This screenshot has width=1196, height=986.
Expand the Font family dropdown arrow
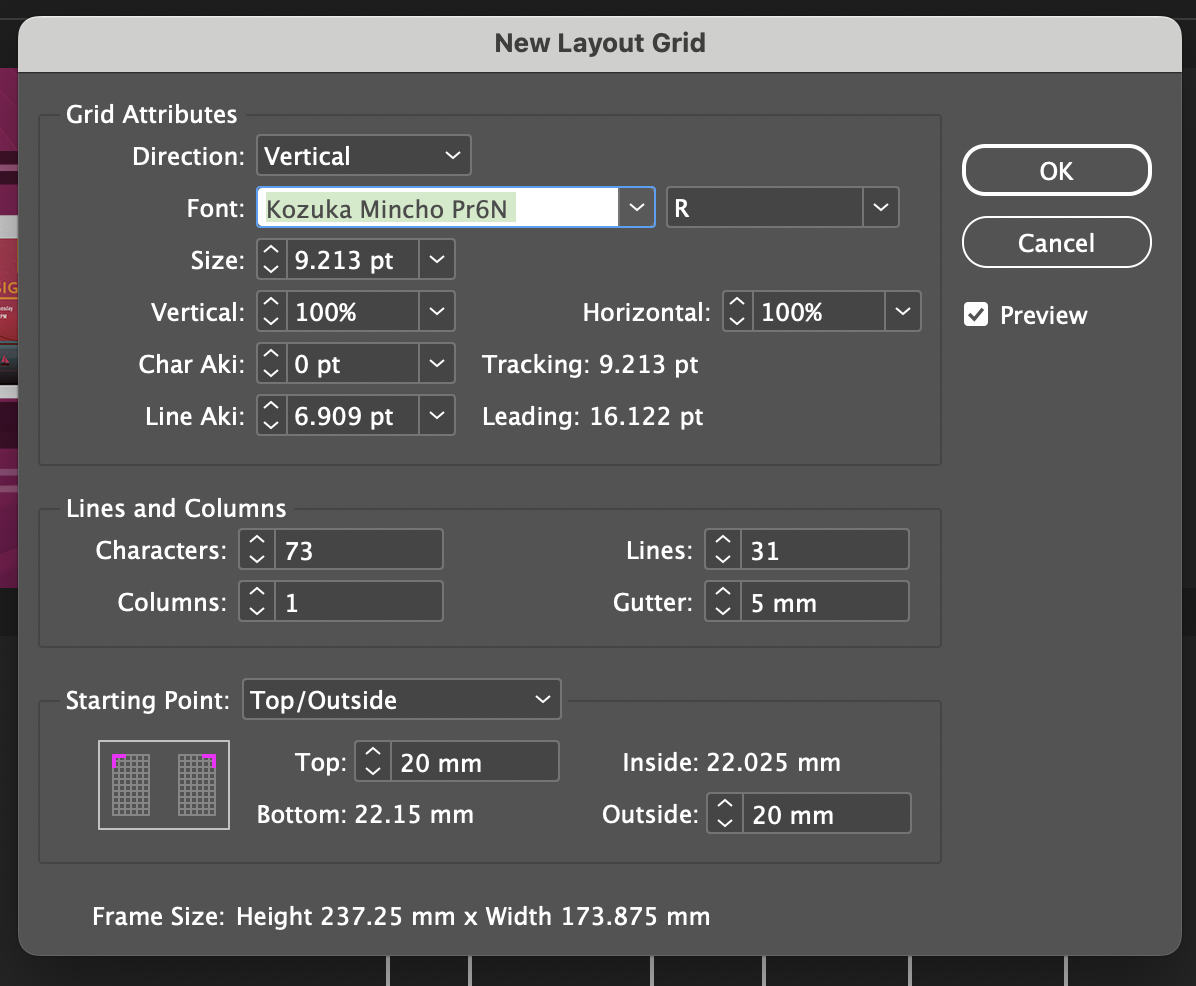pos(636,208)
